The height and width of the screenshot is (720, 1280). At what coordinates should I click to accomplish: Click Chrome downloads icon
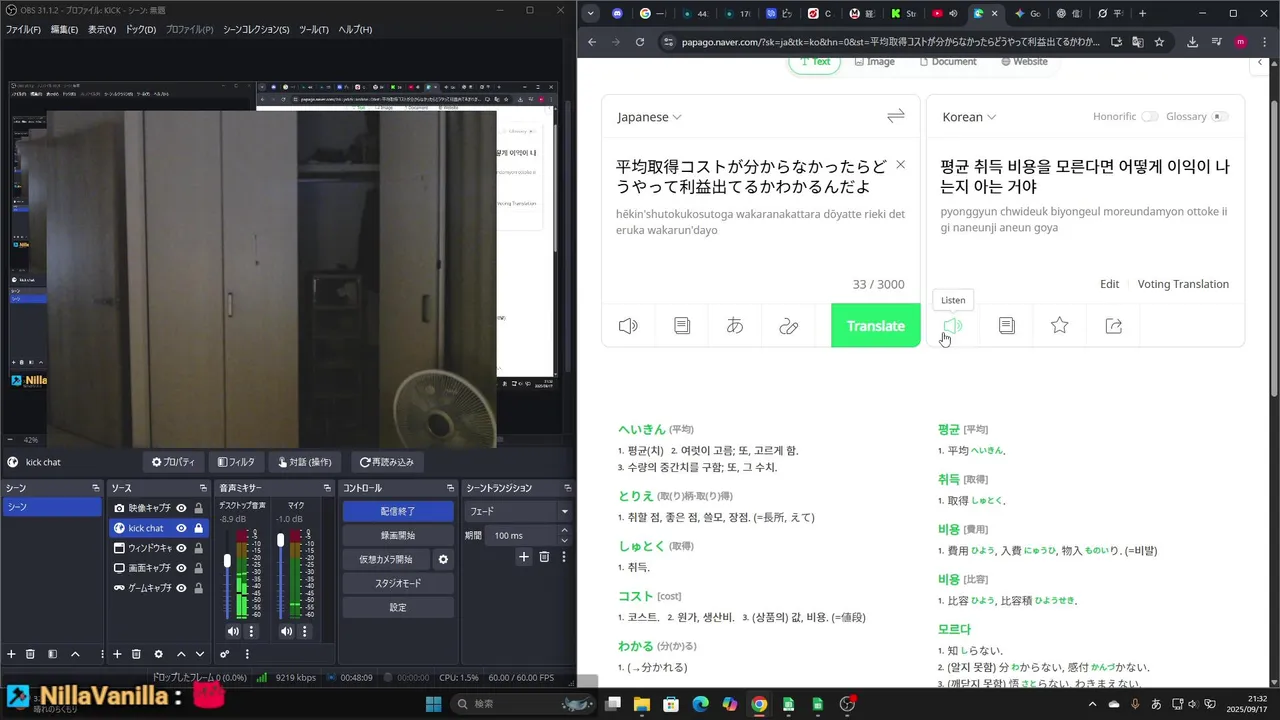(1192, 42)
